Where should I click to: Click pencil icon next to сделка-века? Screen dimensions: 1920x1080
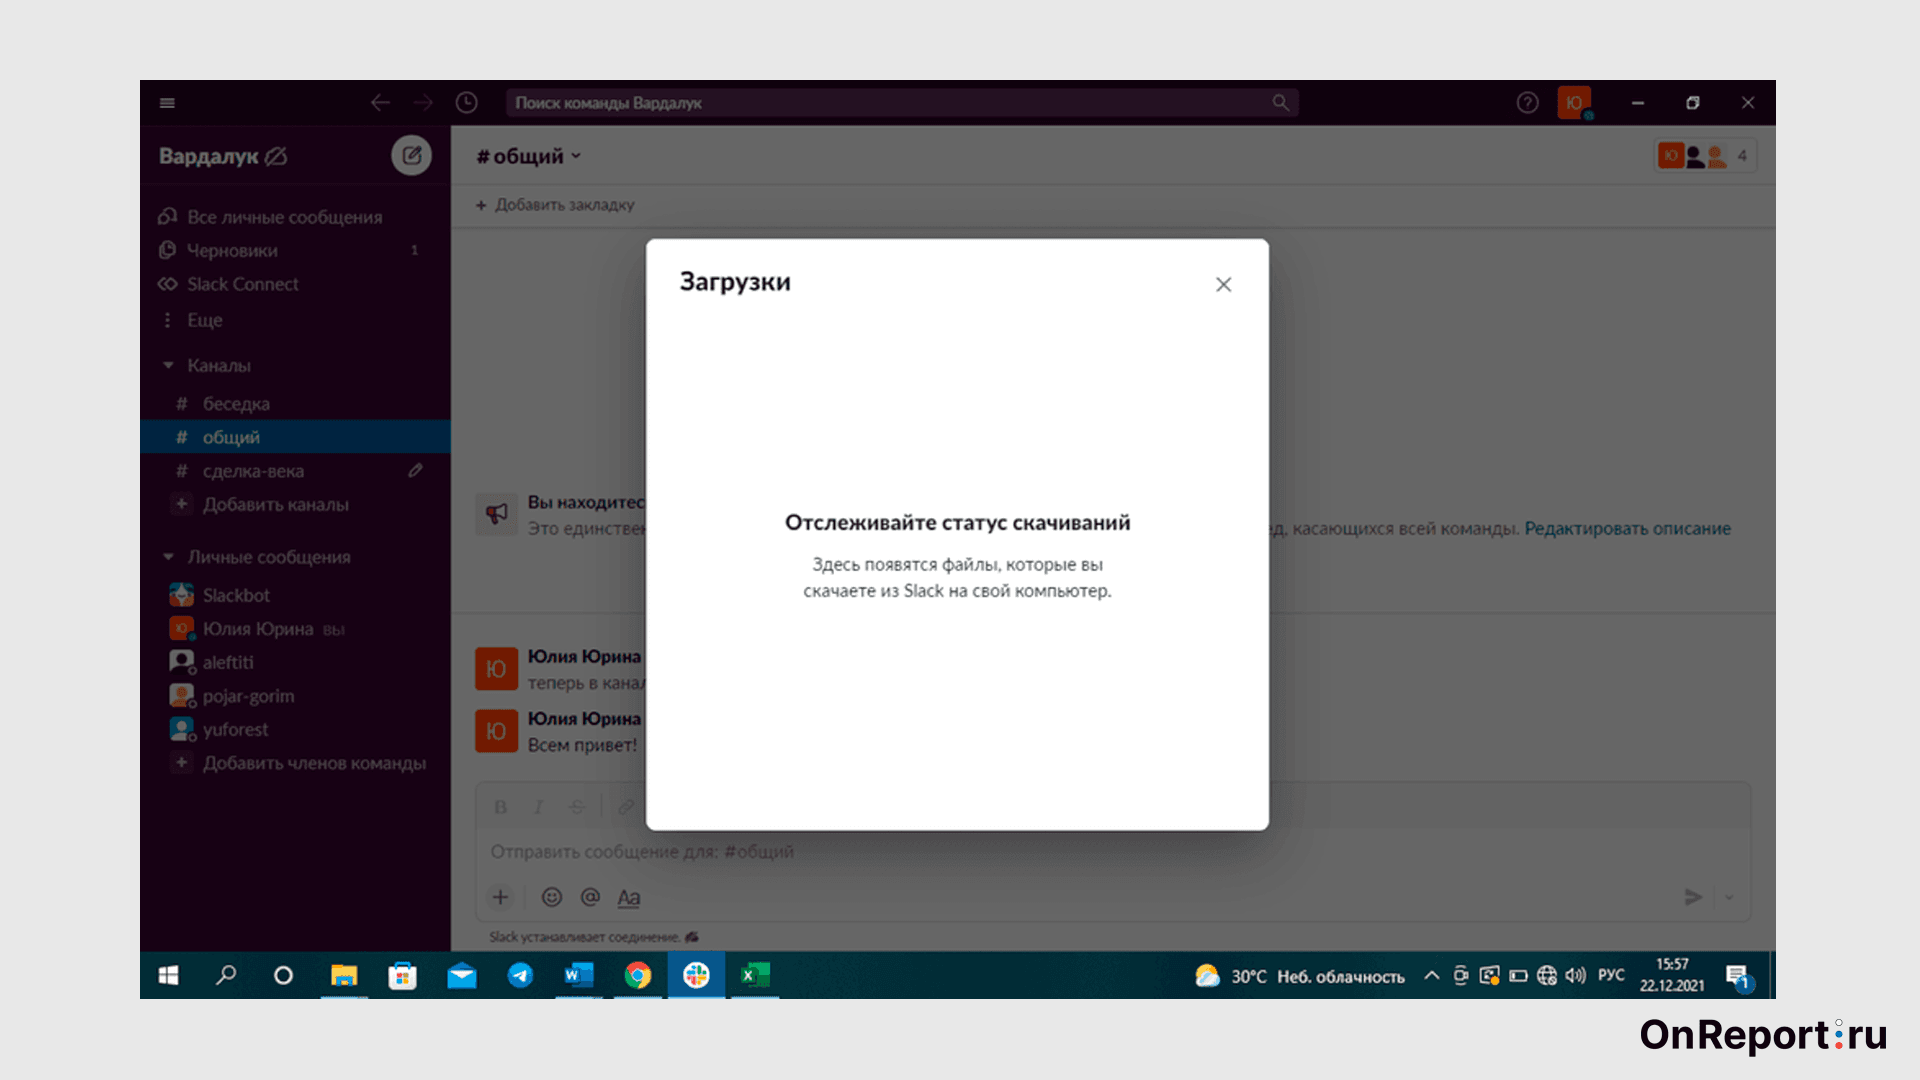coord(415,470)
